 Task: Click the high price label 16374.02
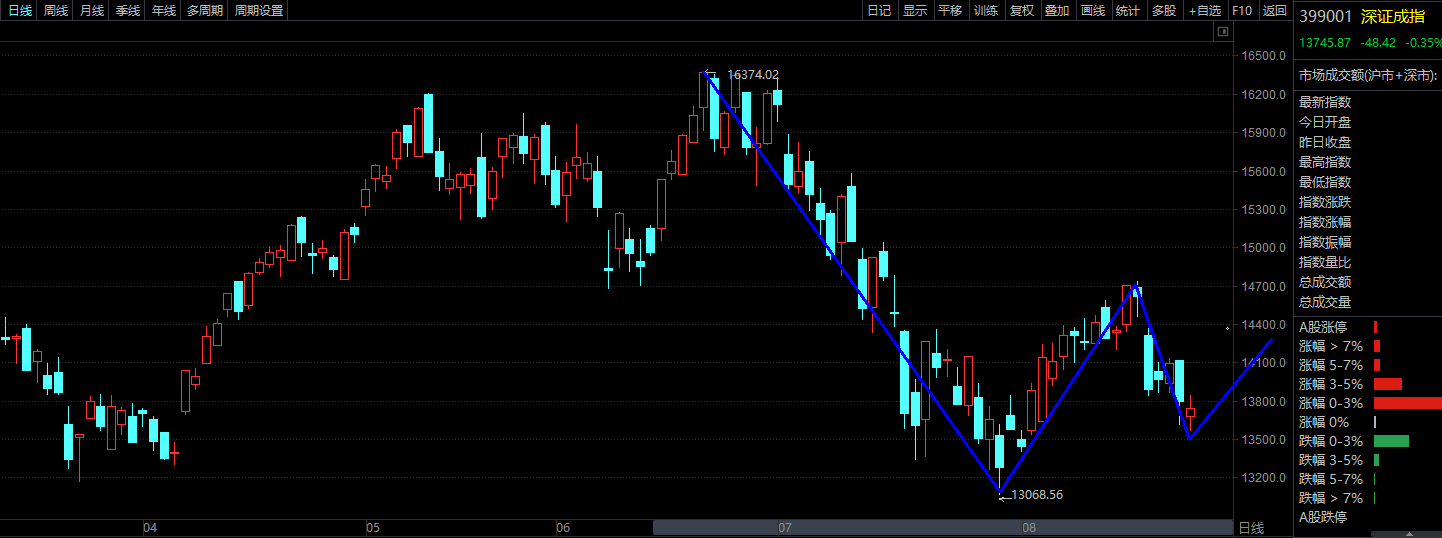tap(752, 75)
